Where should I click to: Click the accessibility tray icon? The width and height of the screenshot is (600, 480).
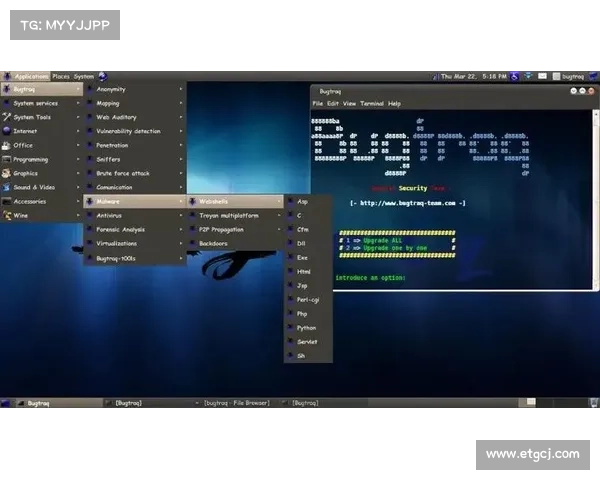pyautogui.click(x=515, y=77)
